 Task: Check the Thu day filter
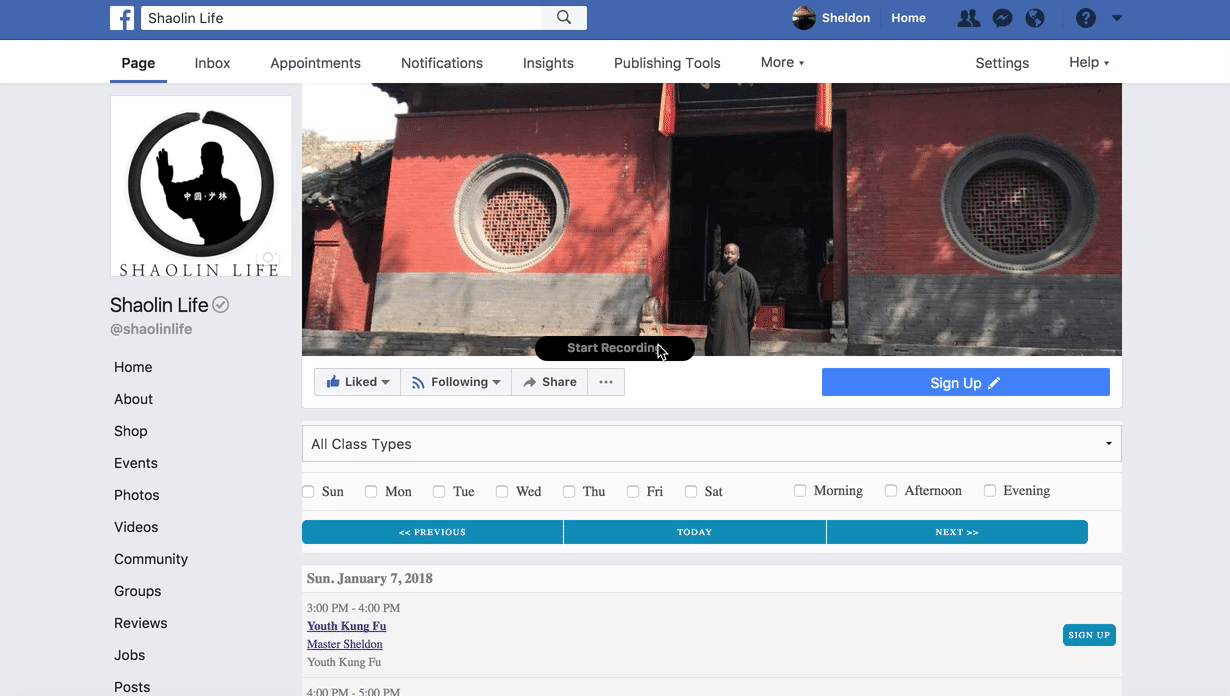[569, 491]
